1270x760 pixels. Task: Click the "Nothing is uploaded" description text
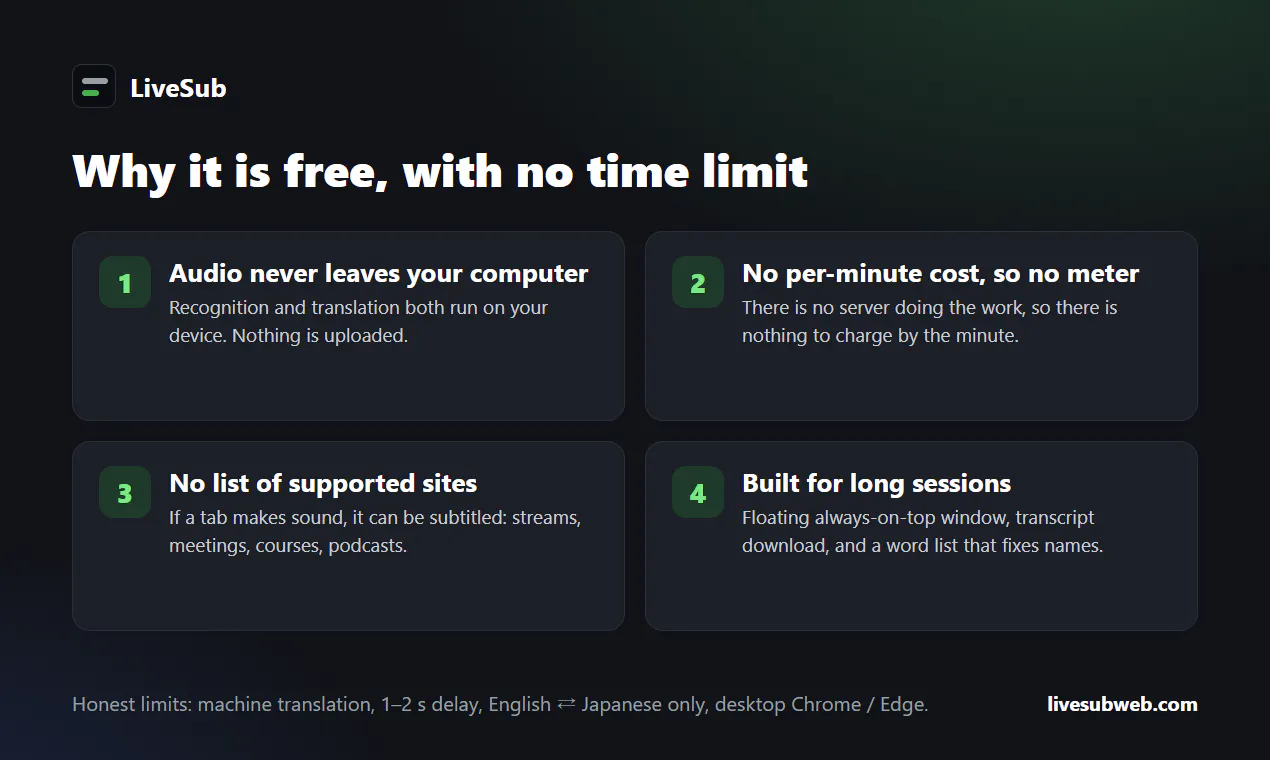(358, 321)
